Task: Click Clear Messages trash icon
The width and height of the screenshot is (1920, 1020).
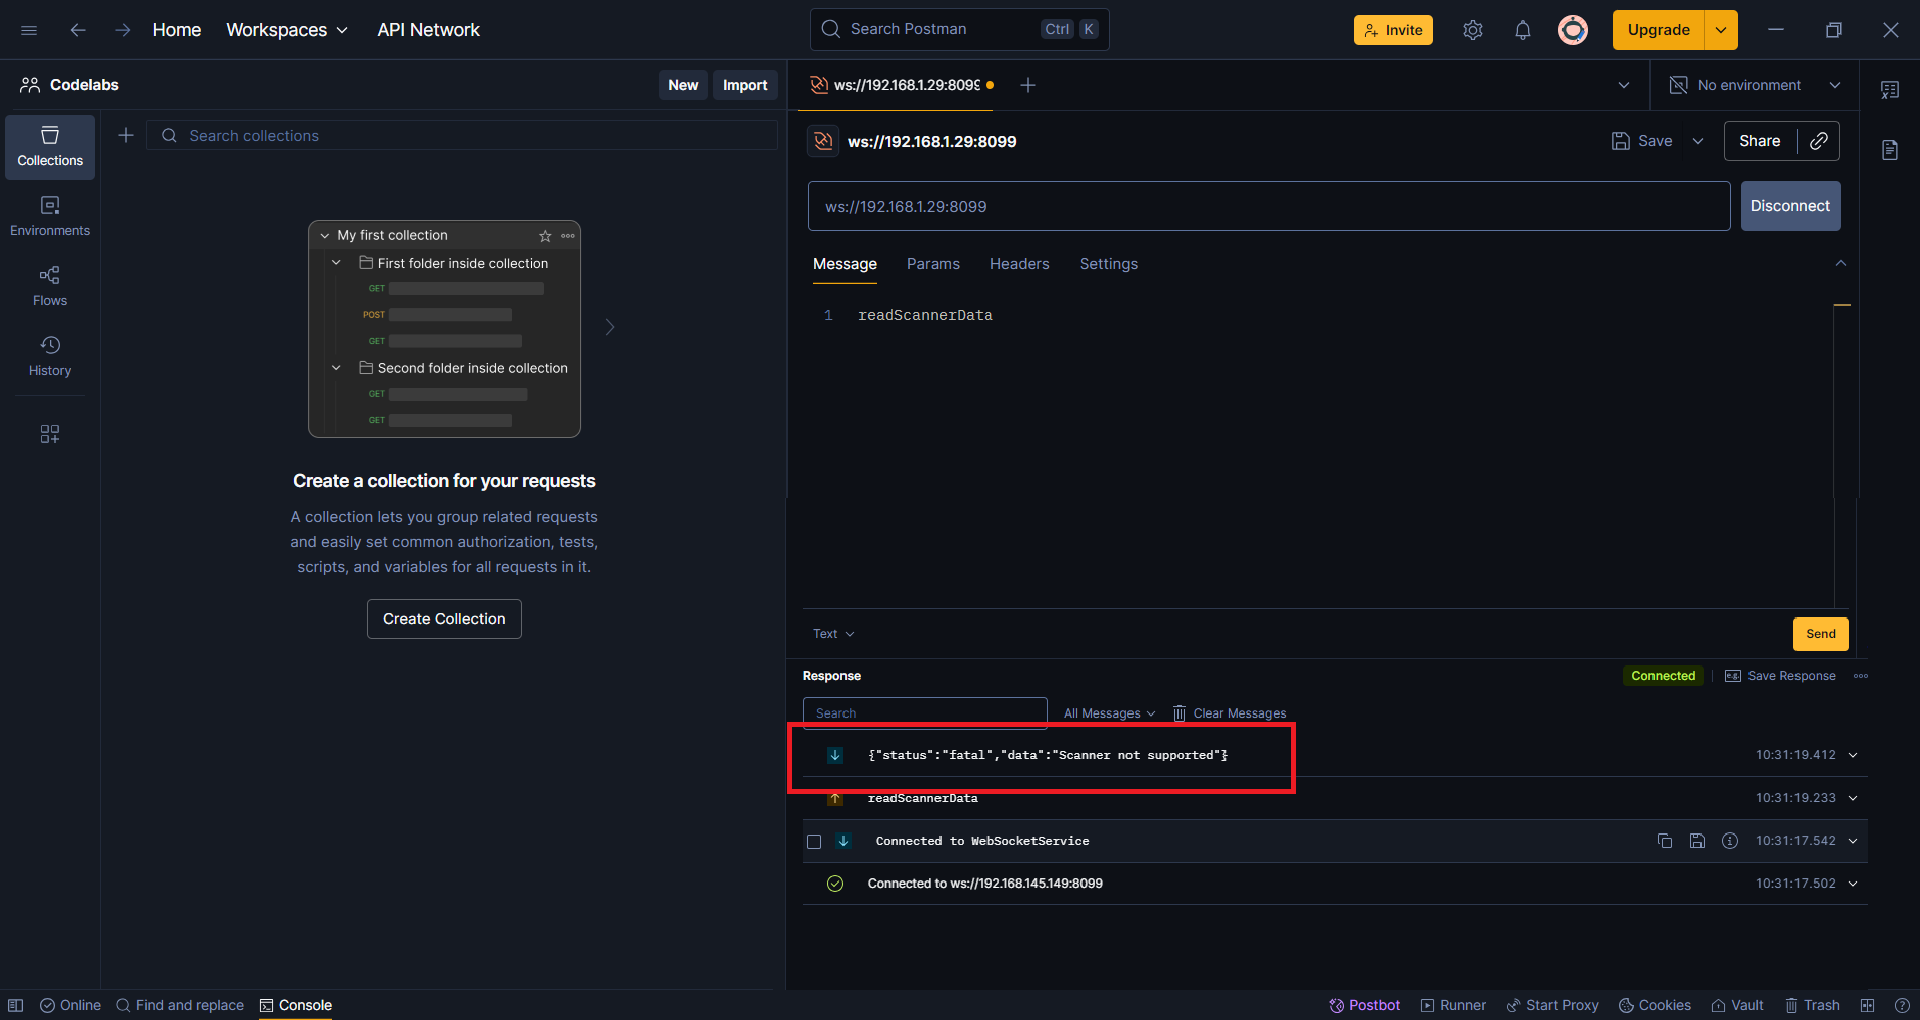Action: click(x=1179, y=713)
